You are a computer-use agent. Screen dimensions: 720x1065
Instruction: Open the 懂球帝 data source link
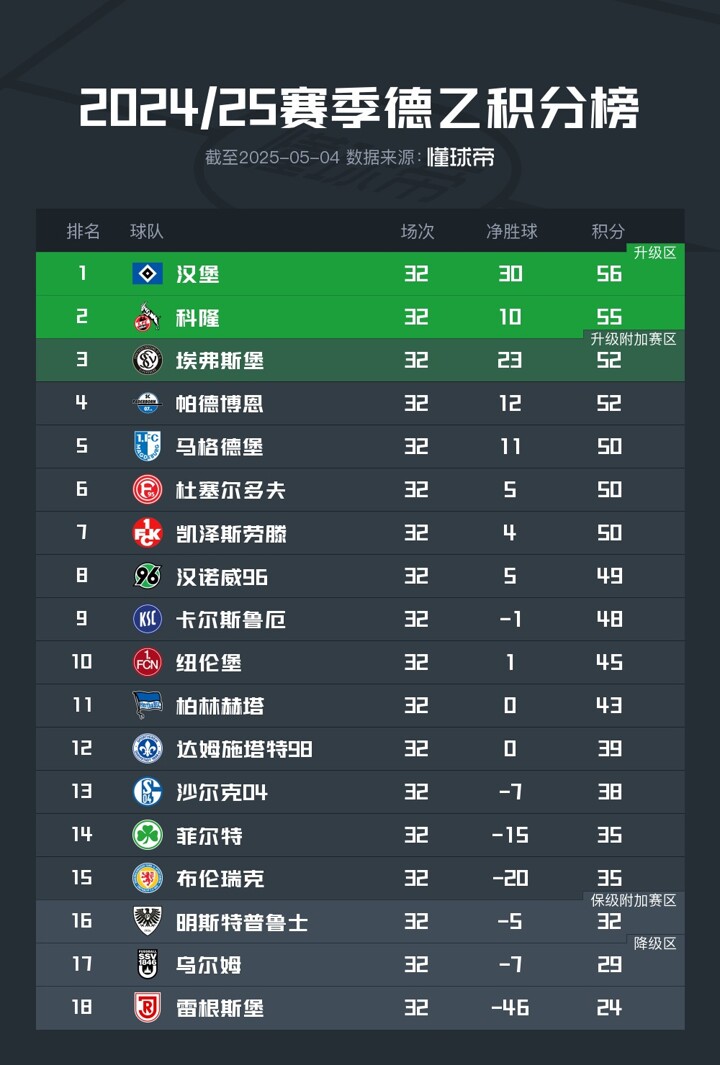460,157
